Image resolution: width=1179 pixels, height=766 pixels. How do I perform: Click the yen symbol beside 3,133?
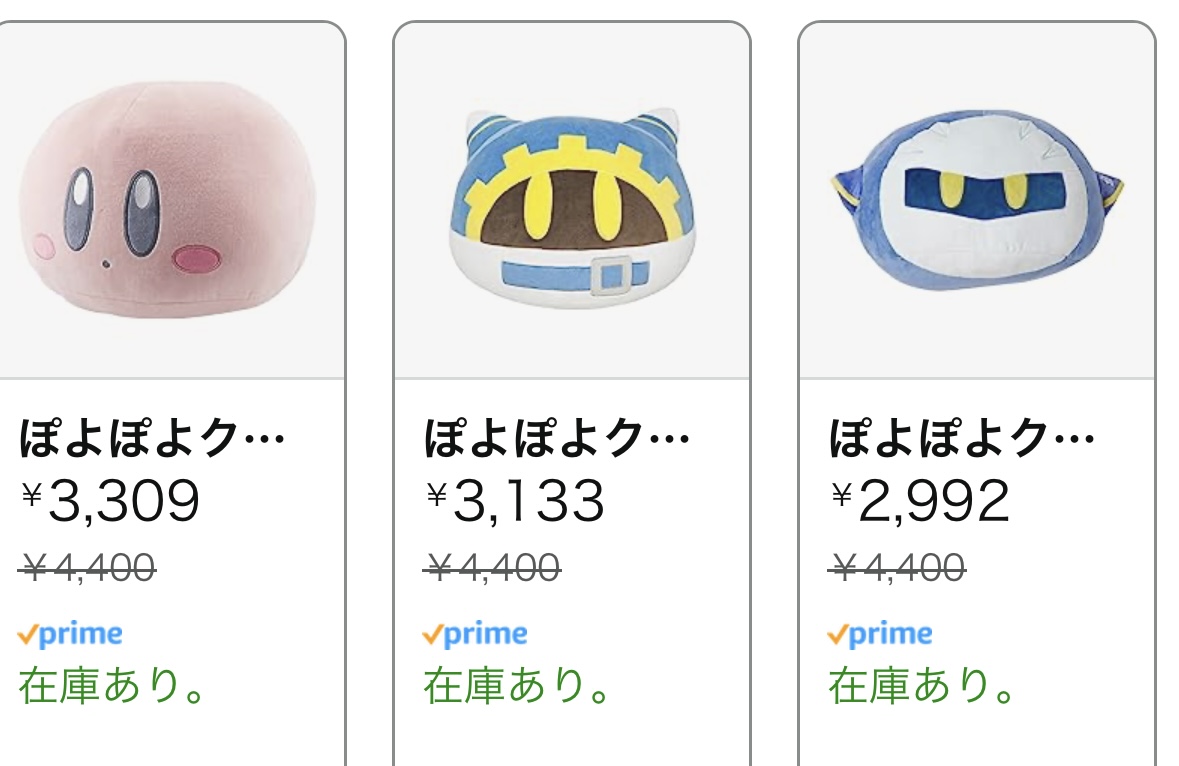tap(436, 493)
